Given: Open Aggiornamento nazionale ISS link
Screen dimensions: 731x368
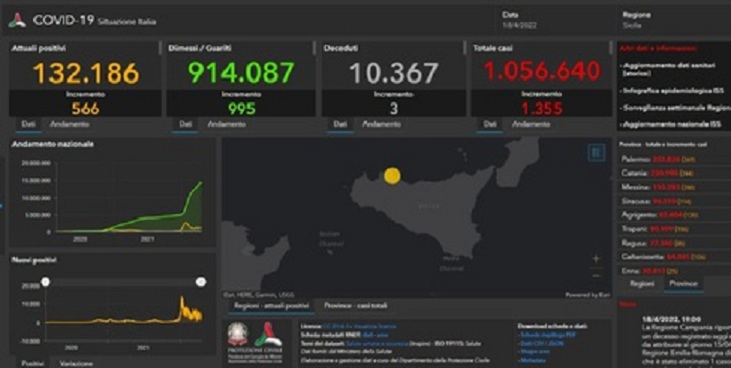Looking at the screenshot, I should 671,125.
